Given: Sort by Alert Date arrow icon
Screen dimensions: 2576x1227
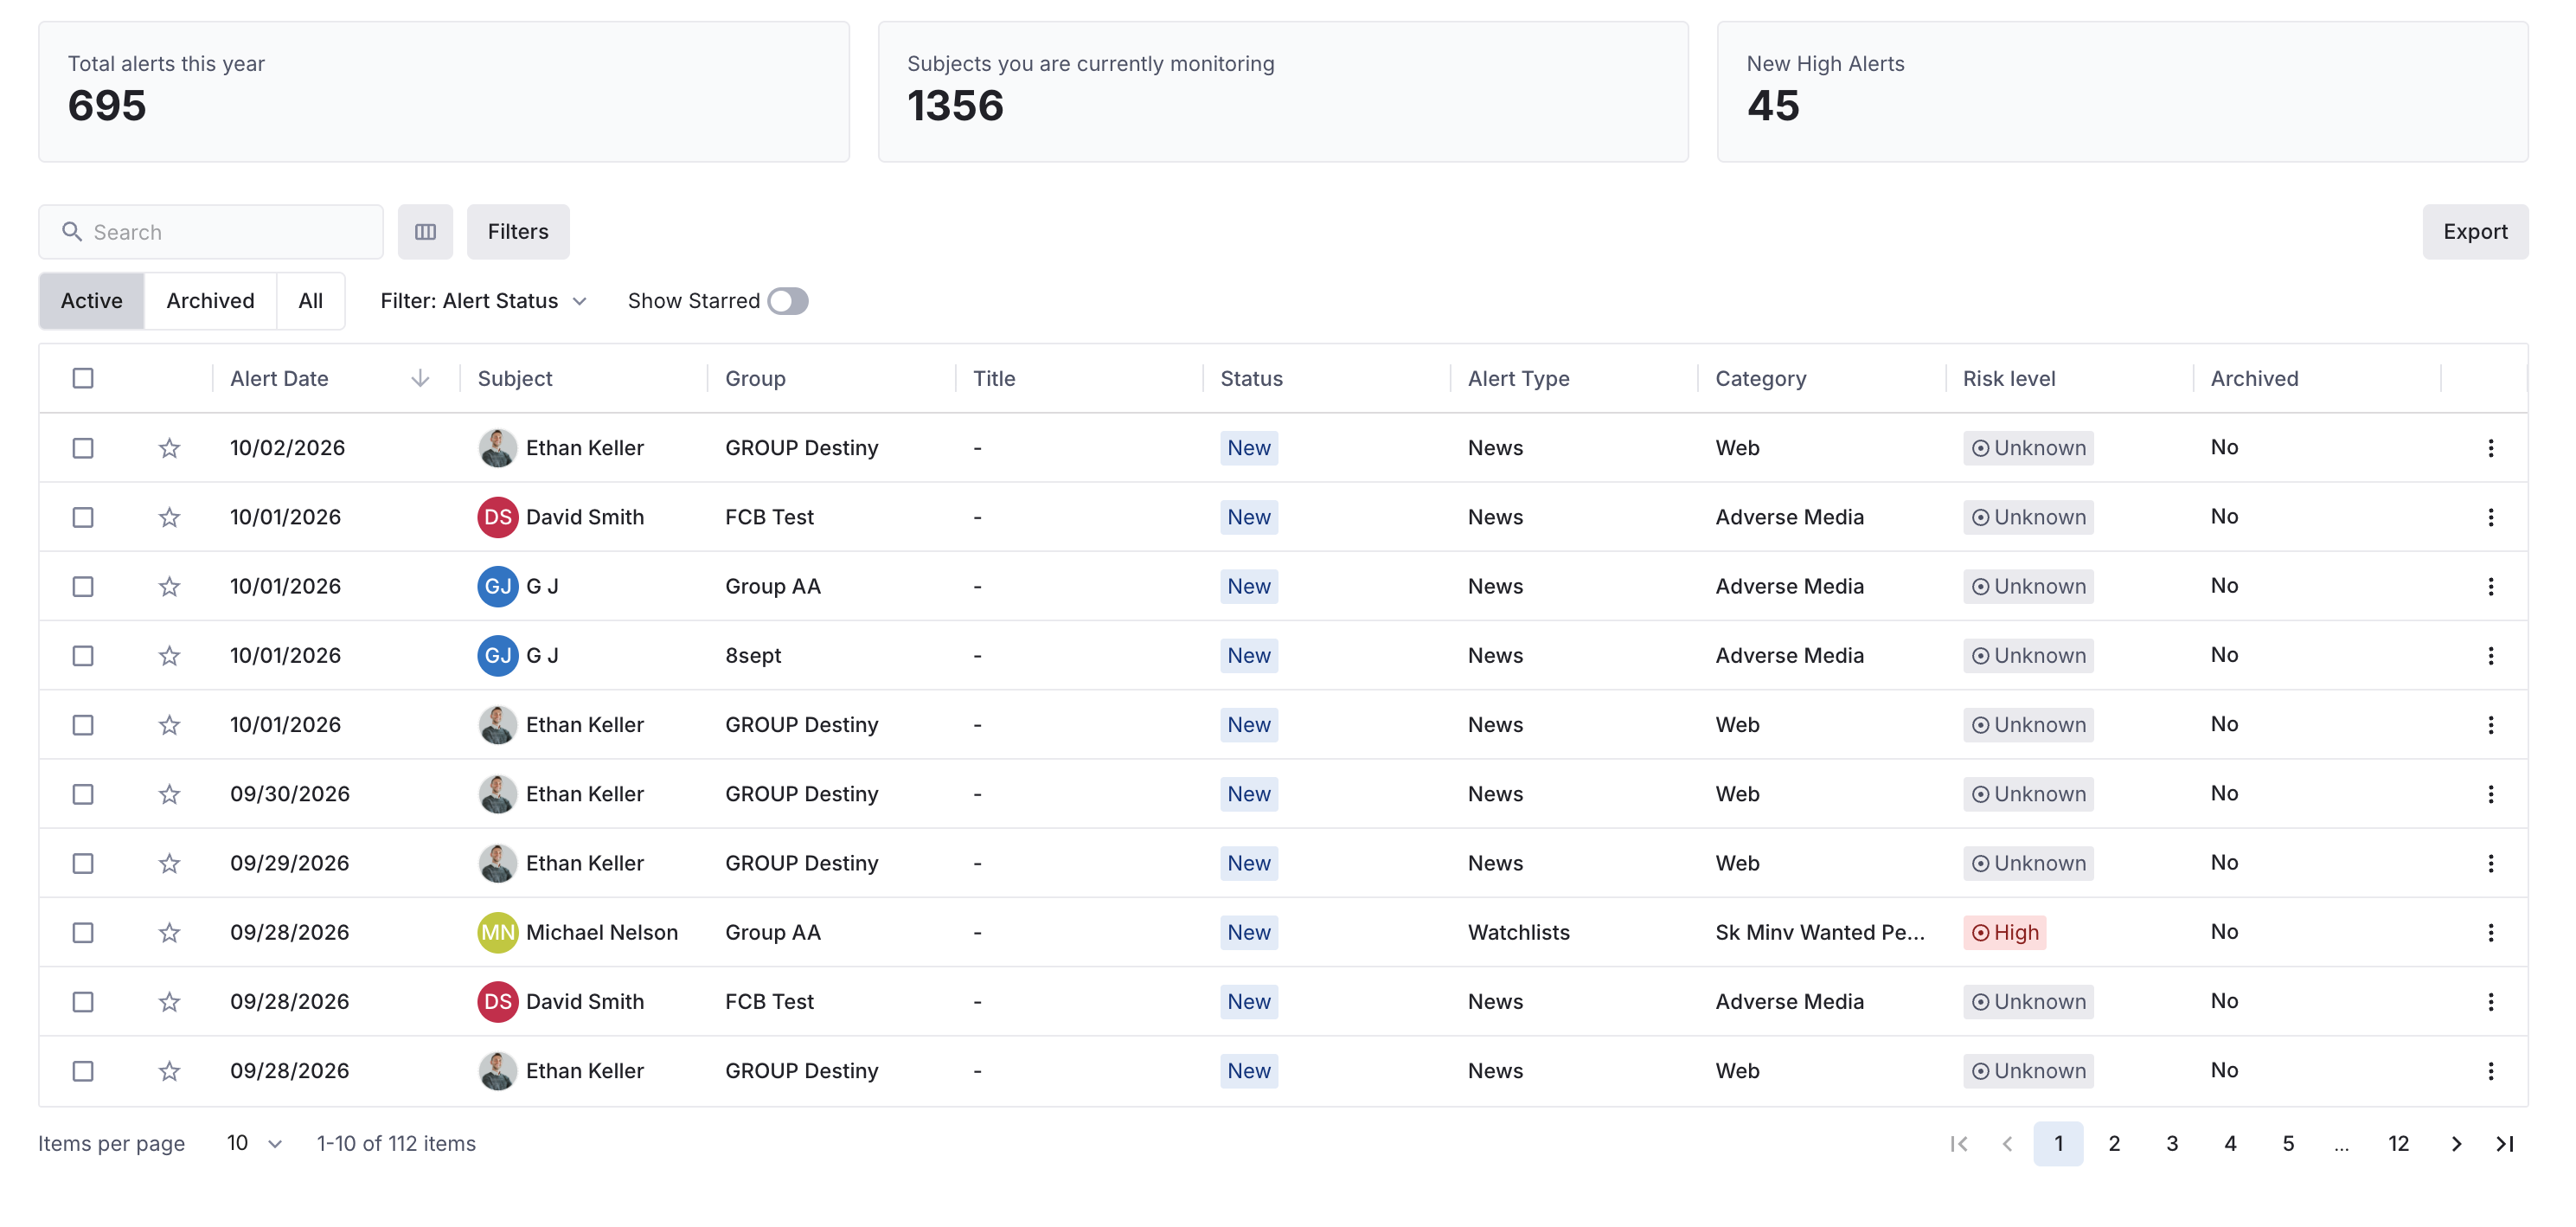Looking at the screenshot, I should click(x=420, y=378).
